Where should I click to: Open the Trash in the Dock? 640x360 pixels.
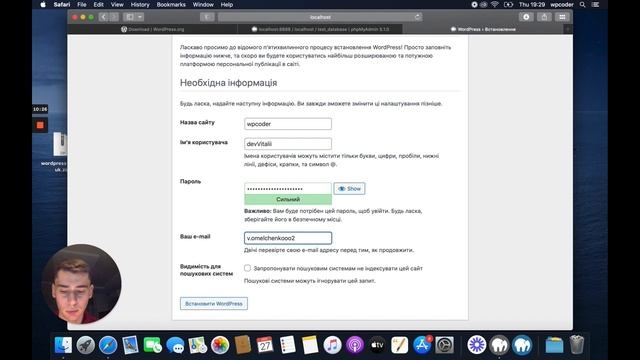[576, 345]
